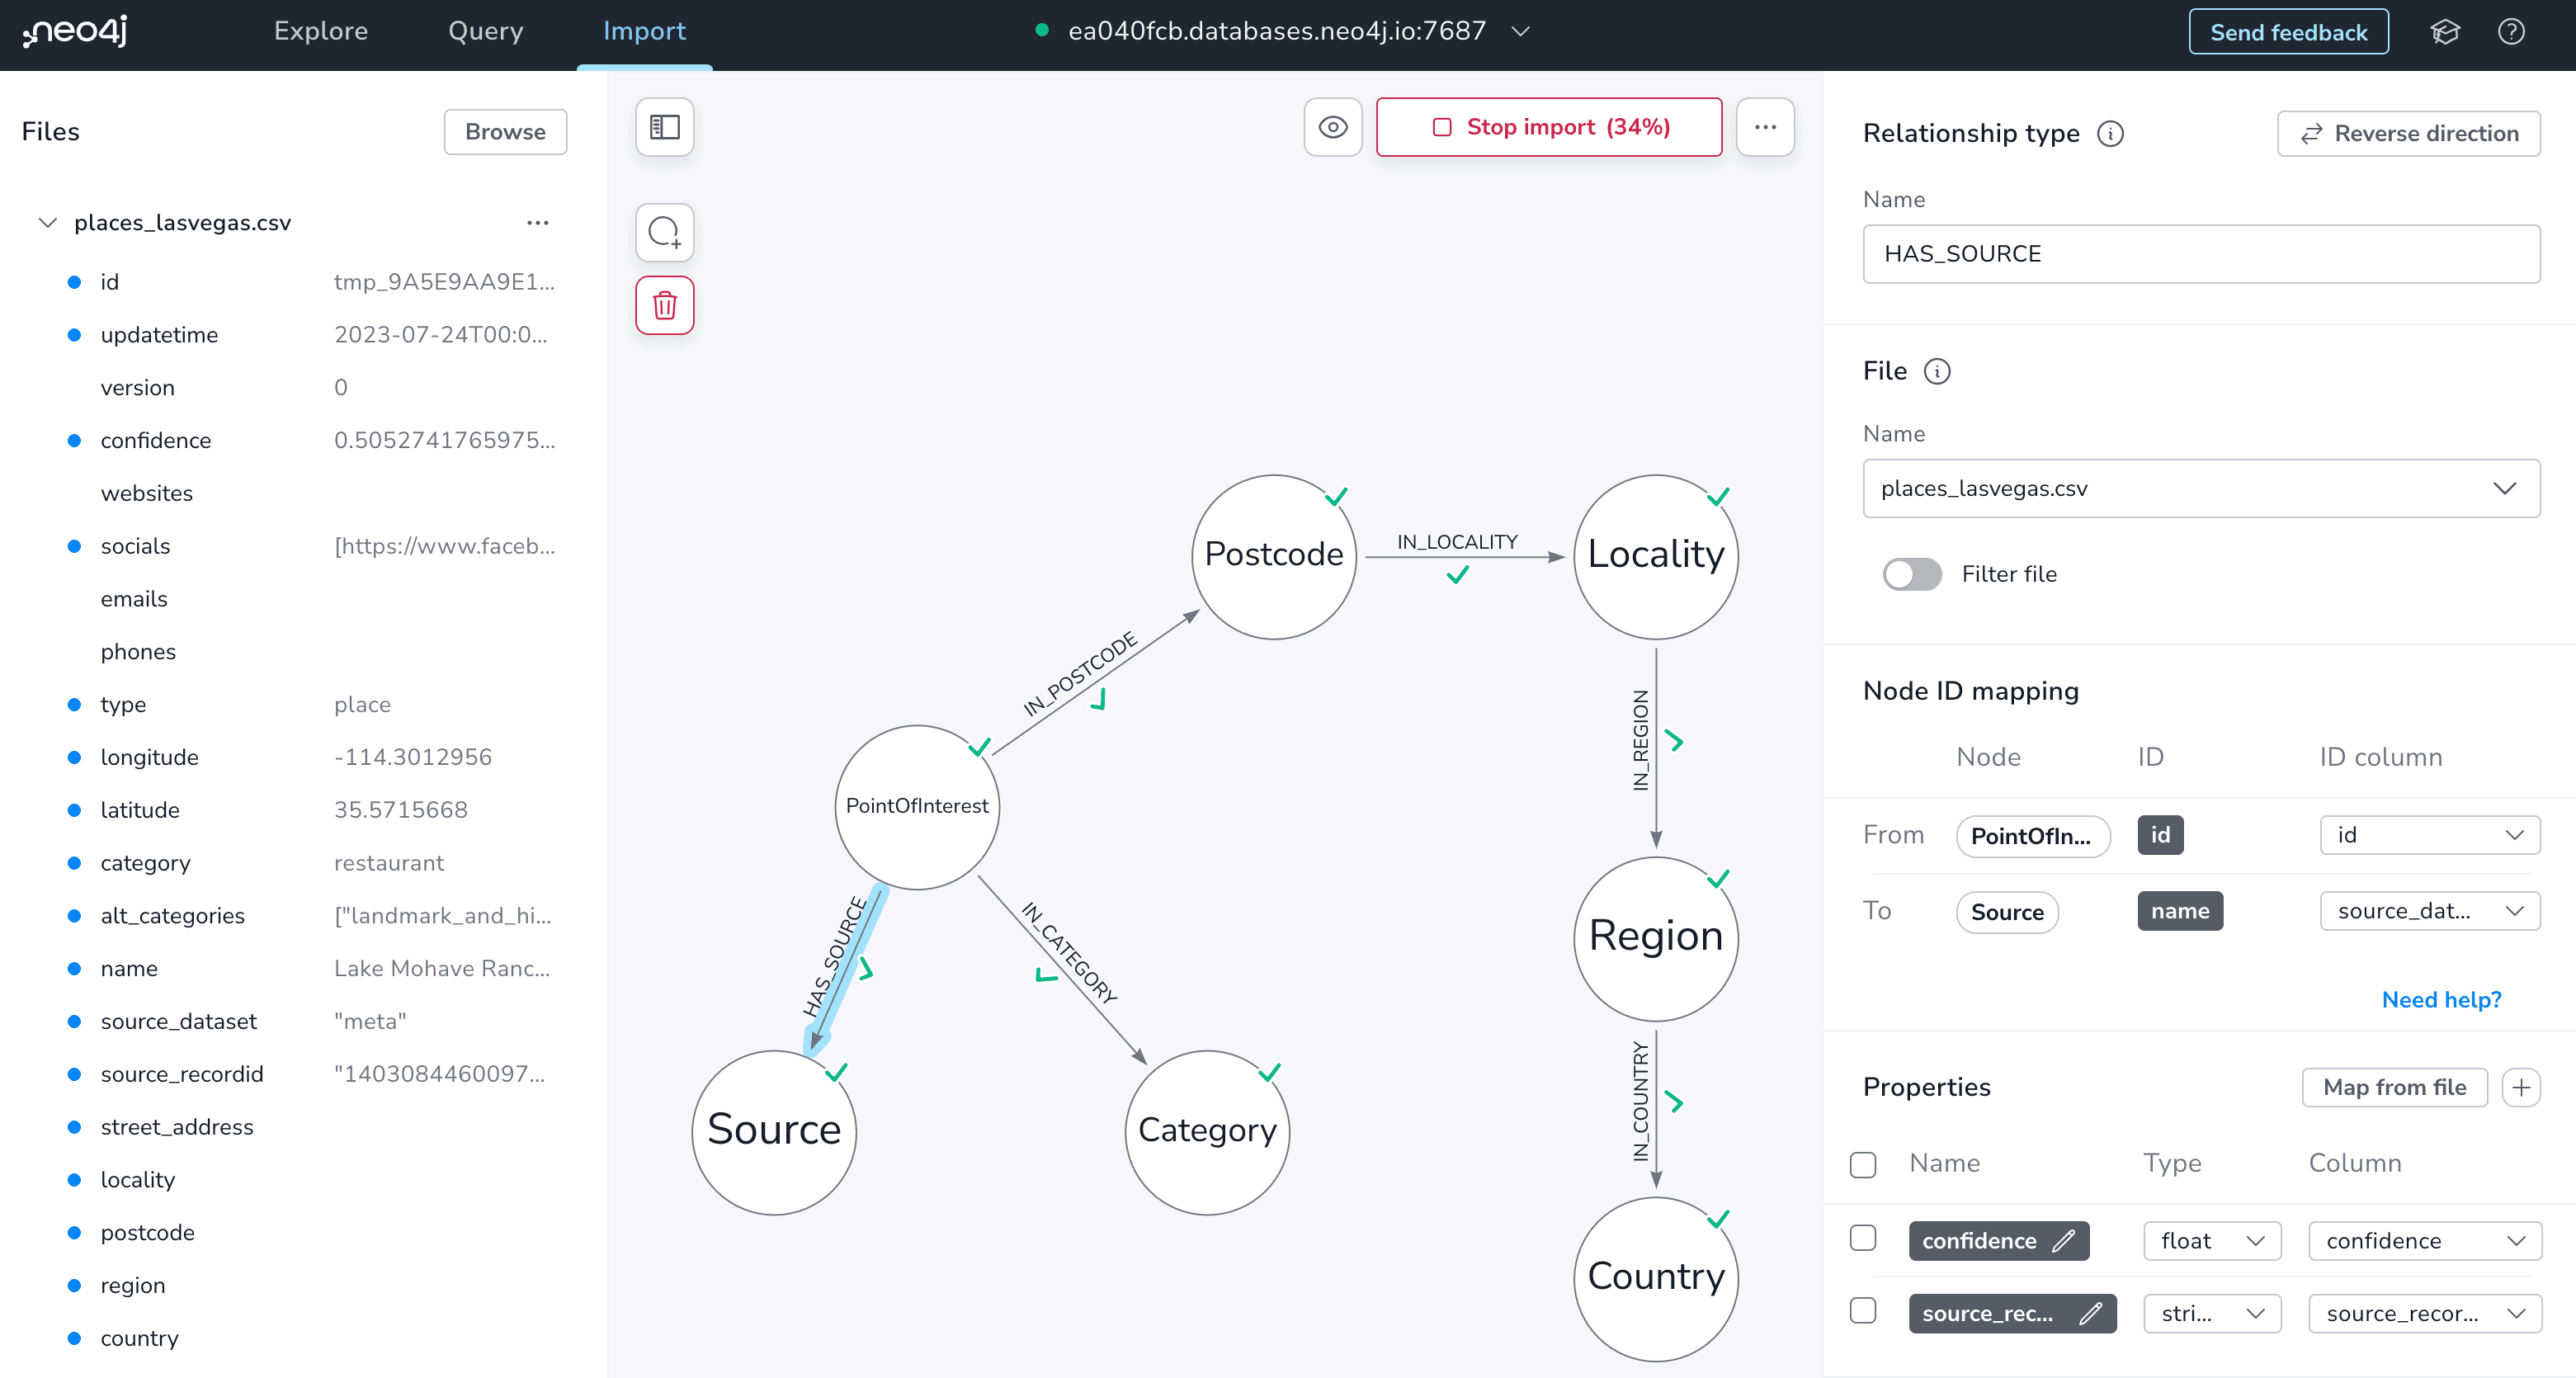
Task: Check the source_rec... property checkbox
Action: point(1863,1311)
